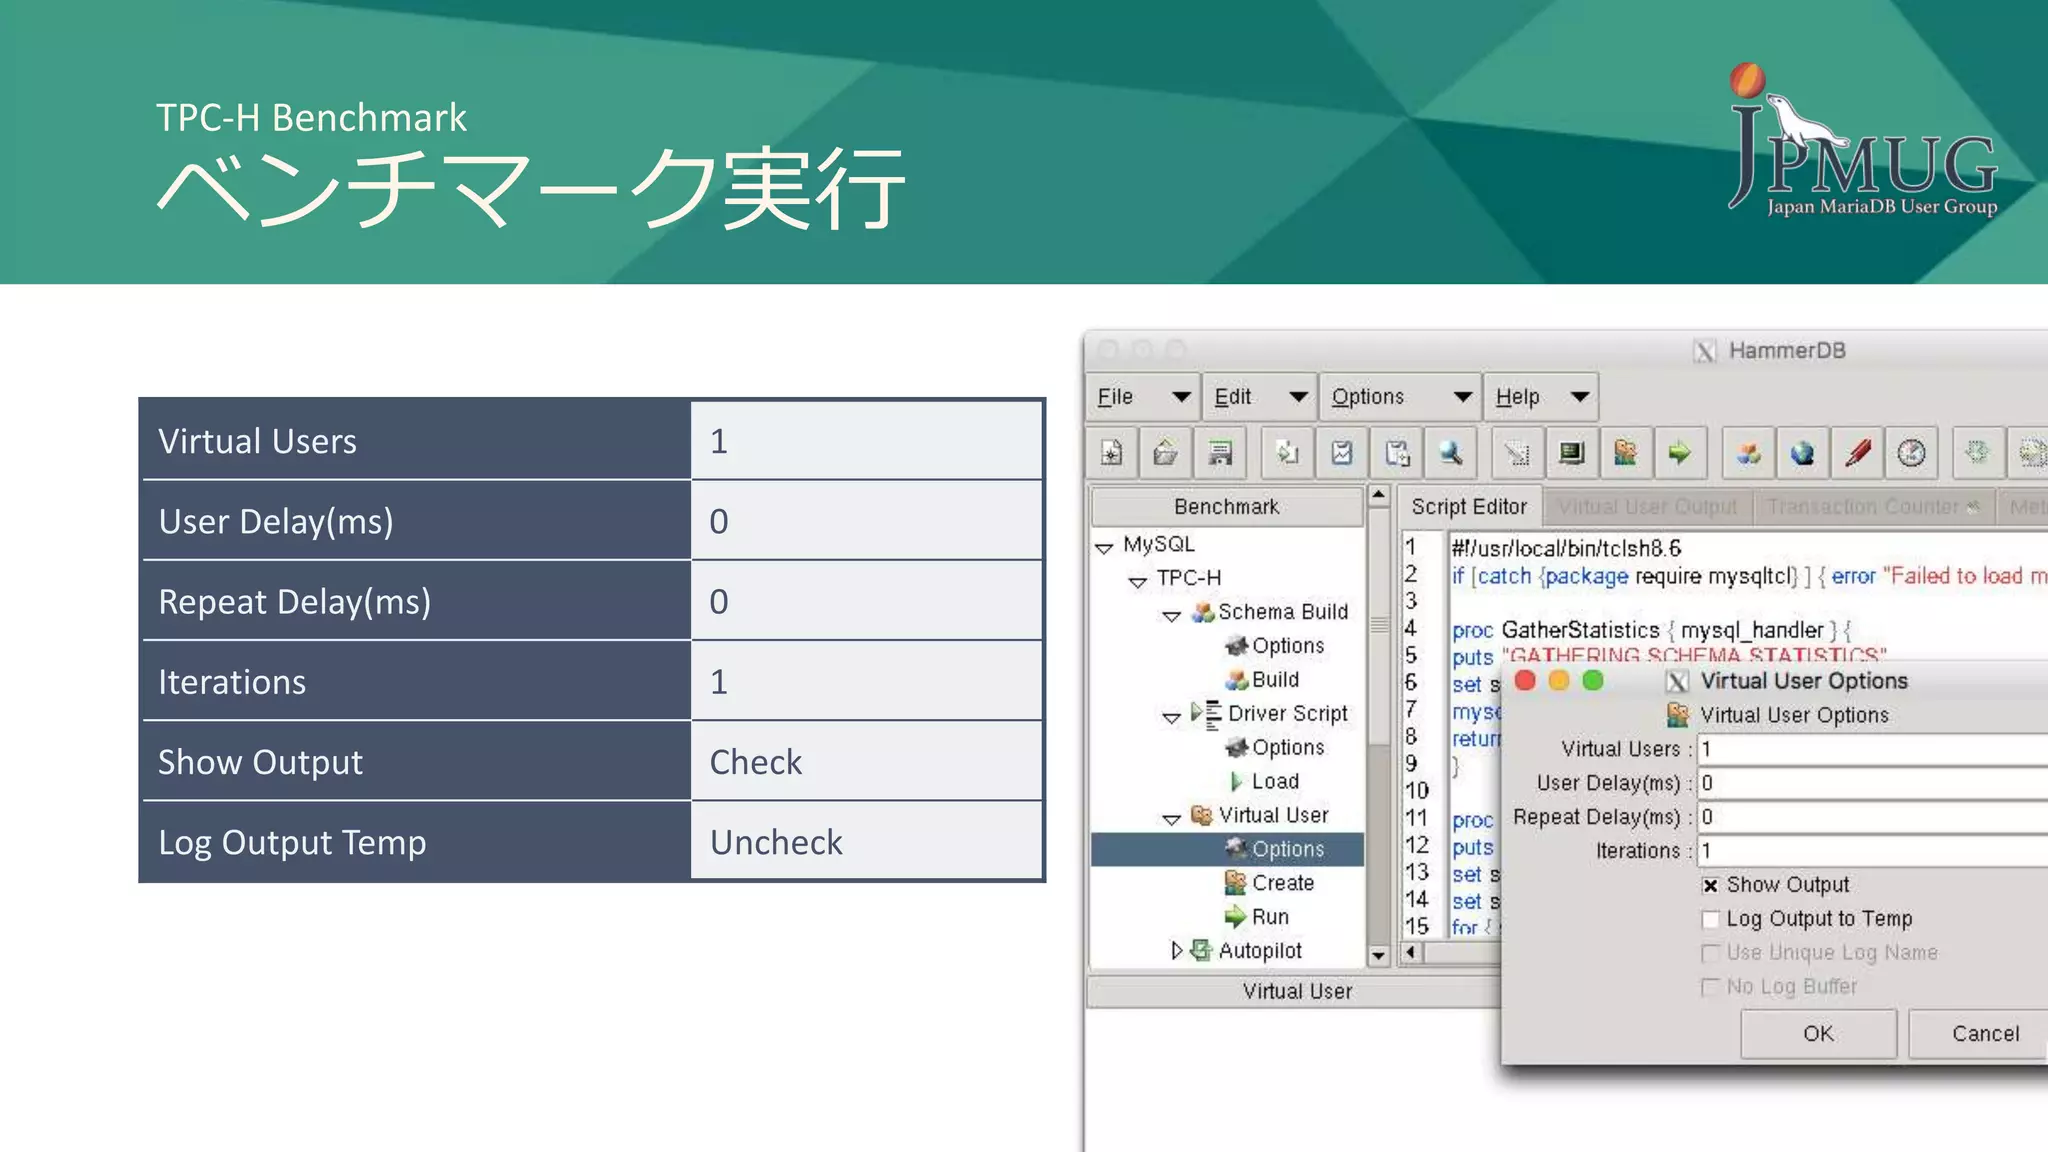Open the Options menu
2048x1152 pixels.
coord(1401,397)
